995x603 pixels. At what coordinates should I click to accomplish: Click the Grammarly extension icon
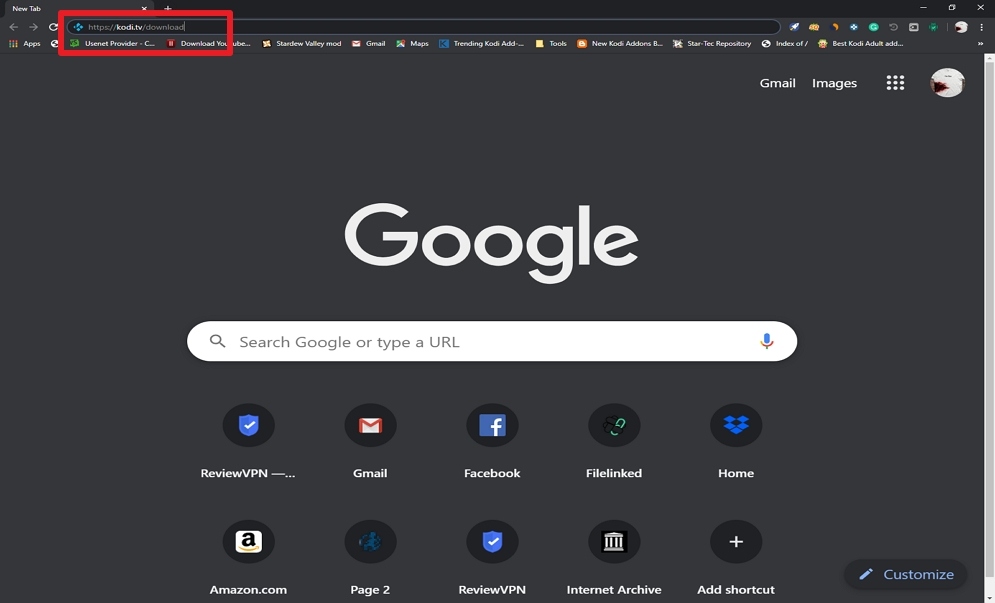tap(874, 27)
